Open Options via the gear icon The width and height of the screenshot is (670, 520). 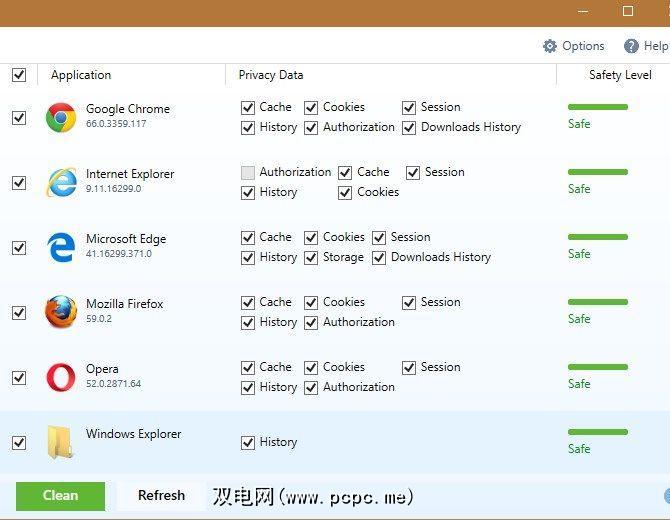click(x=550, y=46)
